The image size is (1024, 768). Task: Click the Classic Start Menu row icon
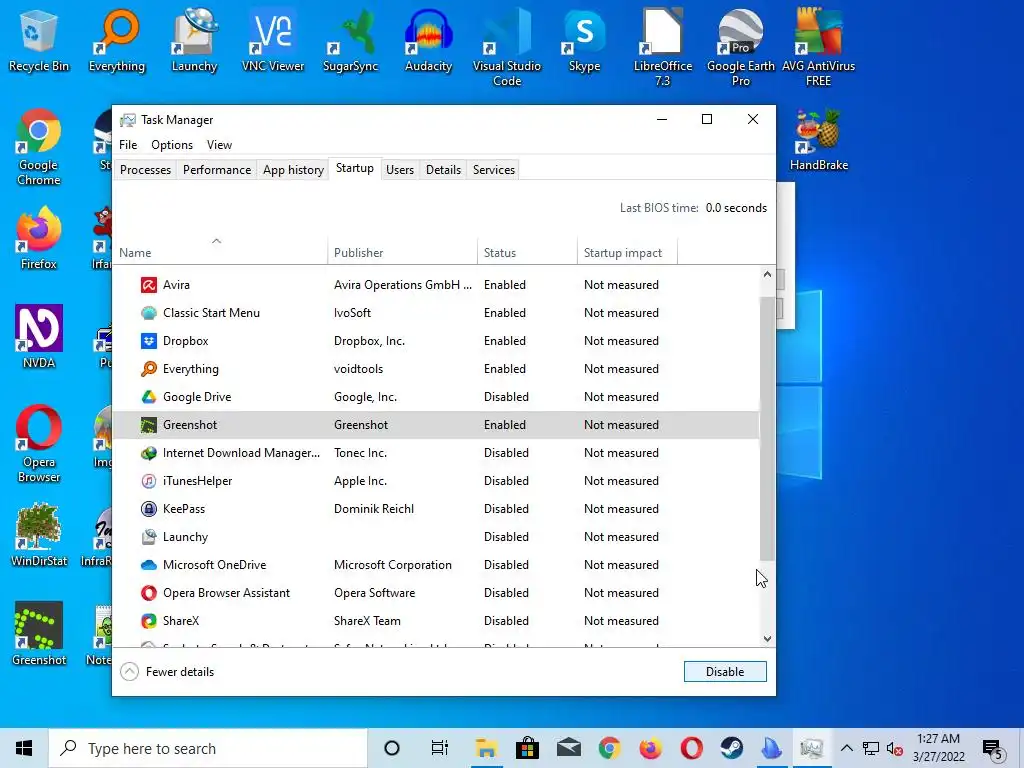point(149,313)
